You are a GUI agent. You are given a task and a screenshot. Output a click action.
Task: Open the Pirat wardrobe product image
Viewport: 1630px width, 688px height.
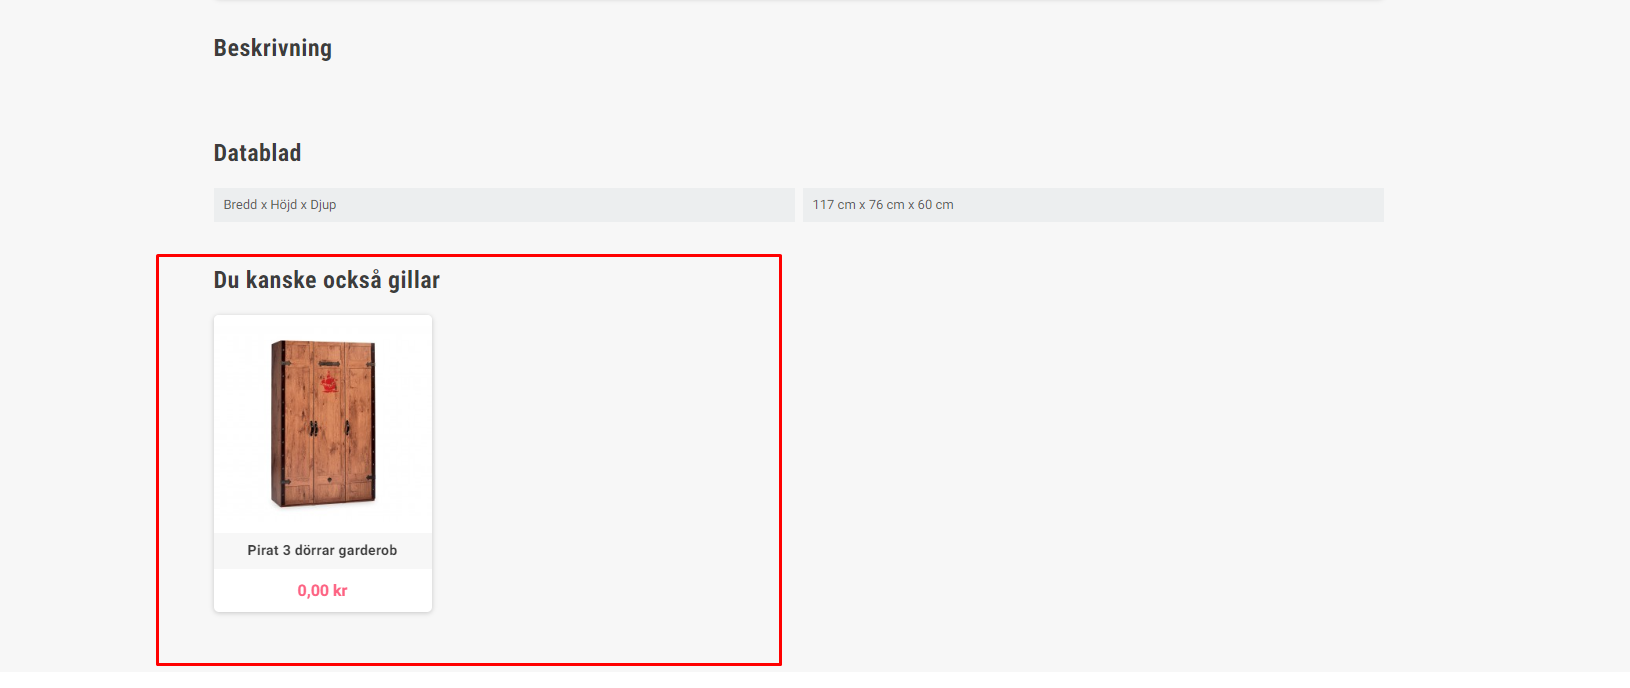(323, 424)
